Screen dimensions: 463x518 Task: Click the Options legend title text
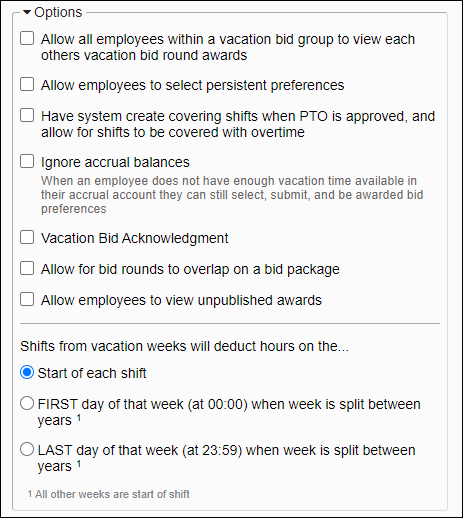pos(58,12)
